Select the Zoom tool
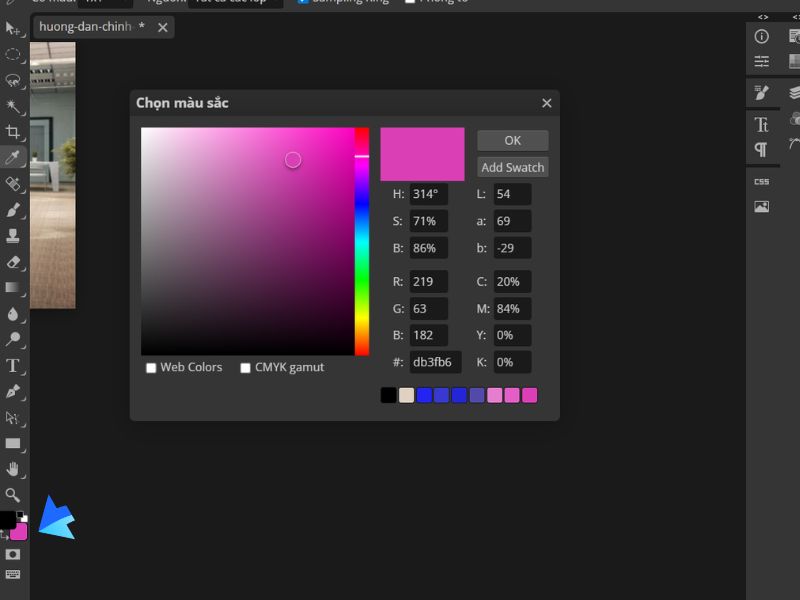The height and width of the screenshot is (600, 800). coord(12,495)
